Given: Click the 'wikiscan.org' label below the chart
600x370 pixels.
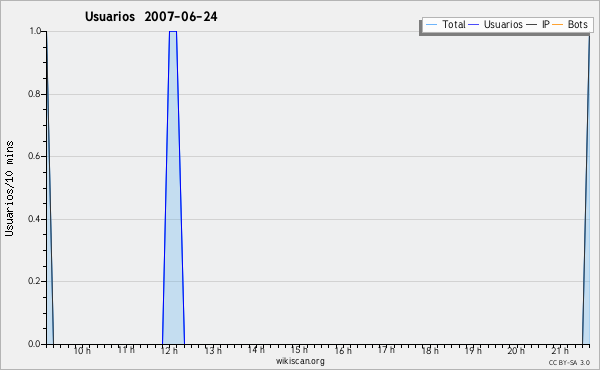Looking at the screenshot, I should tap(300, 361).
